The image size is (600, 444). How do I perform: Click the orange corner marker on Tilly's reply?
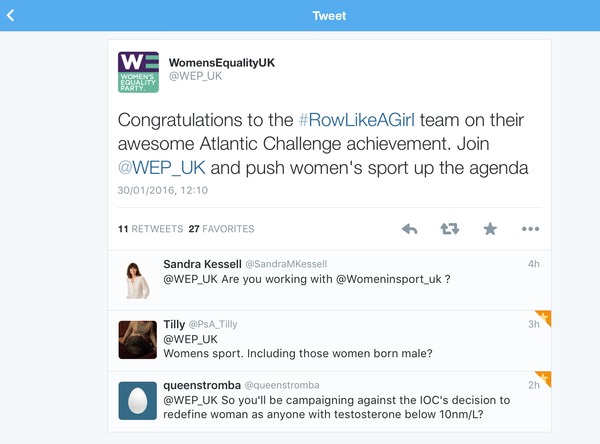click(546, 317)
